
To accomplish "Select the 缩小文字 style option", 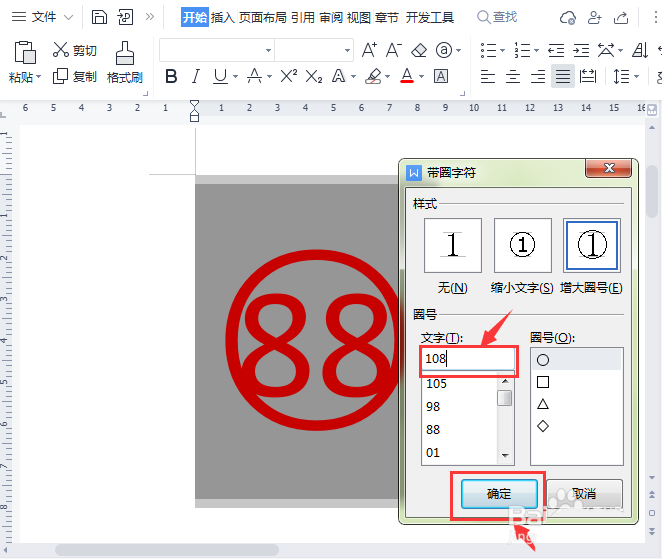I will [523, 247].
